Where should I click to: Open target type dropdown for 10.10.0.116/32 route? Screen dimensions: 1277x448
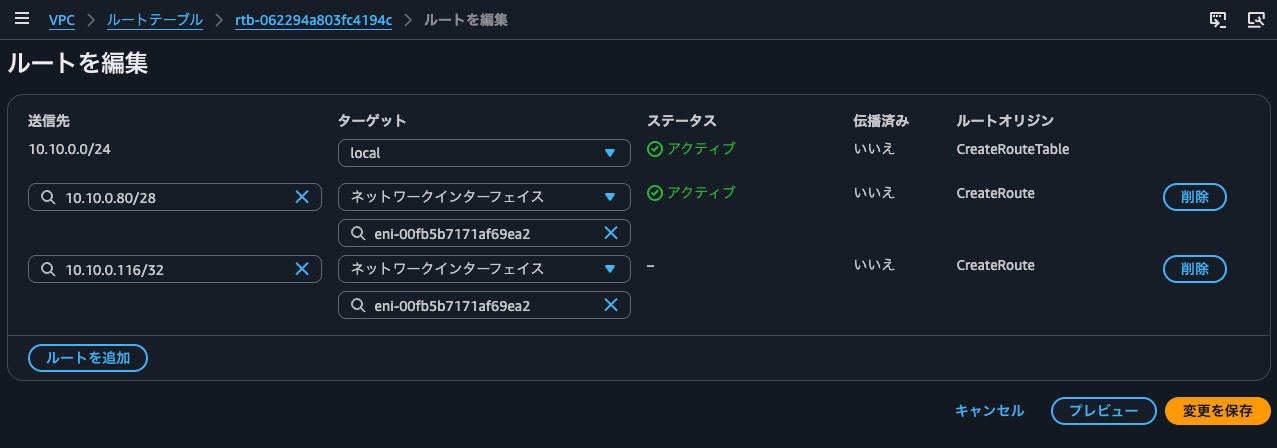click(484, 269)
